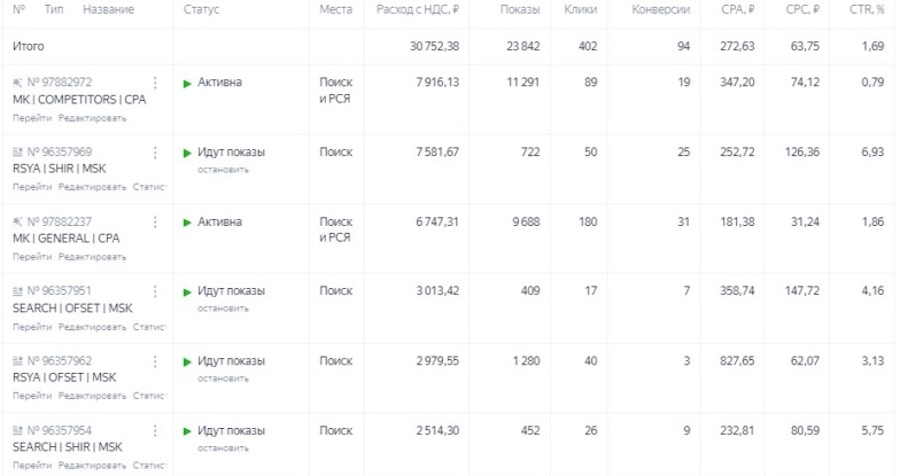
Task: Click campaign type icon beside № 97882237
Action: click(17, 222)
